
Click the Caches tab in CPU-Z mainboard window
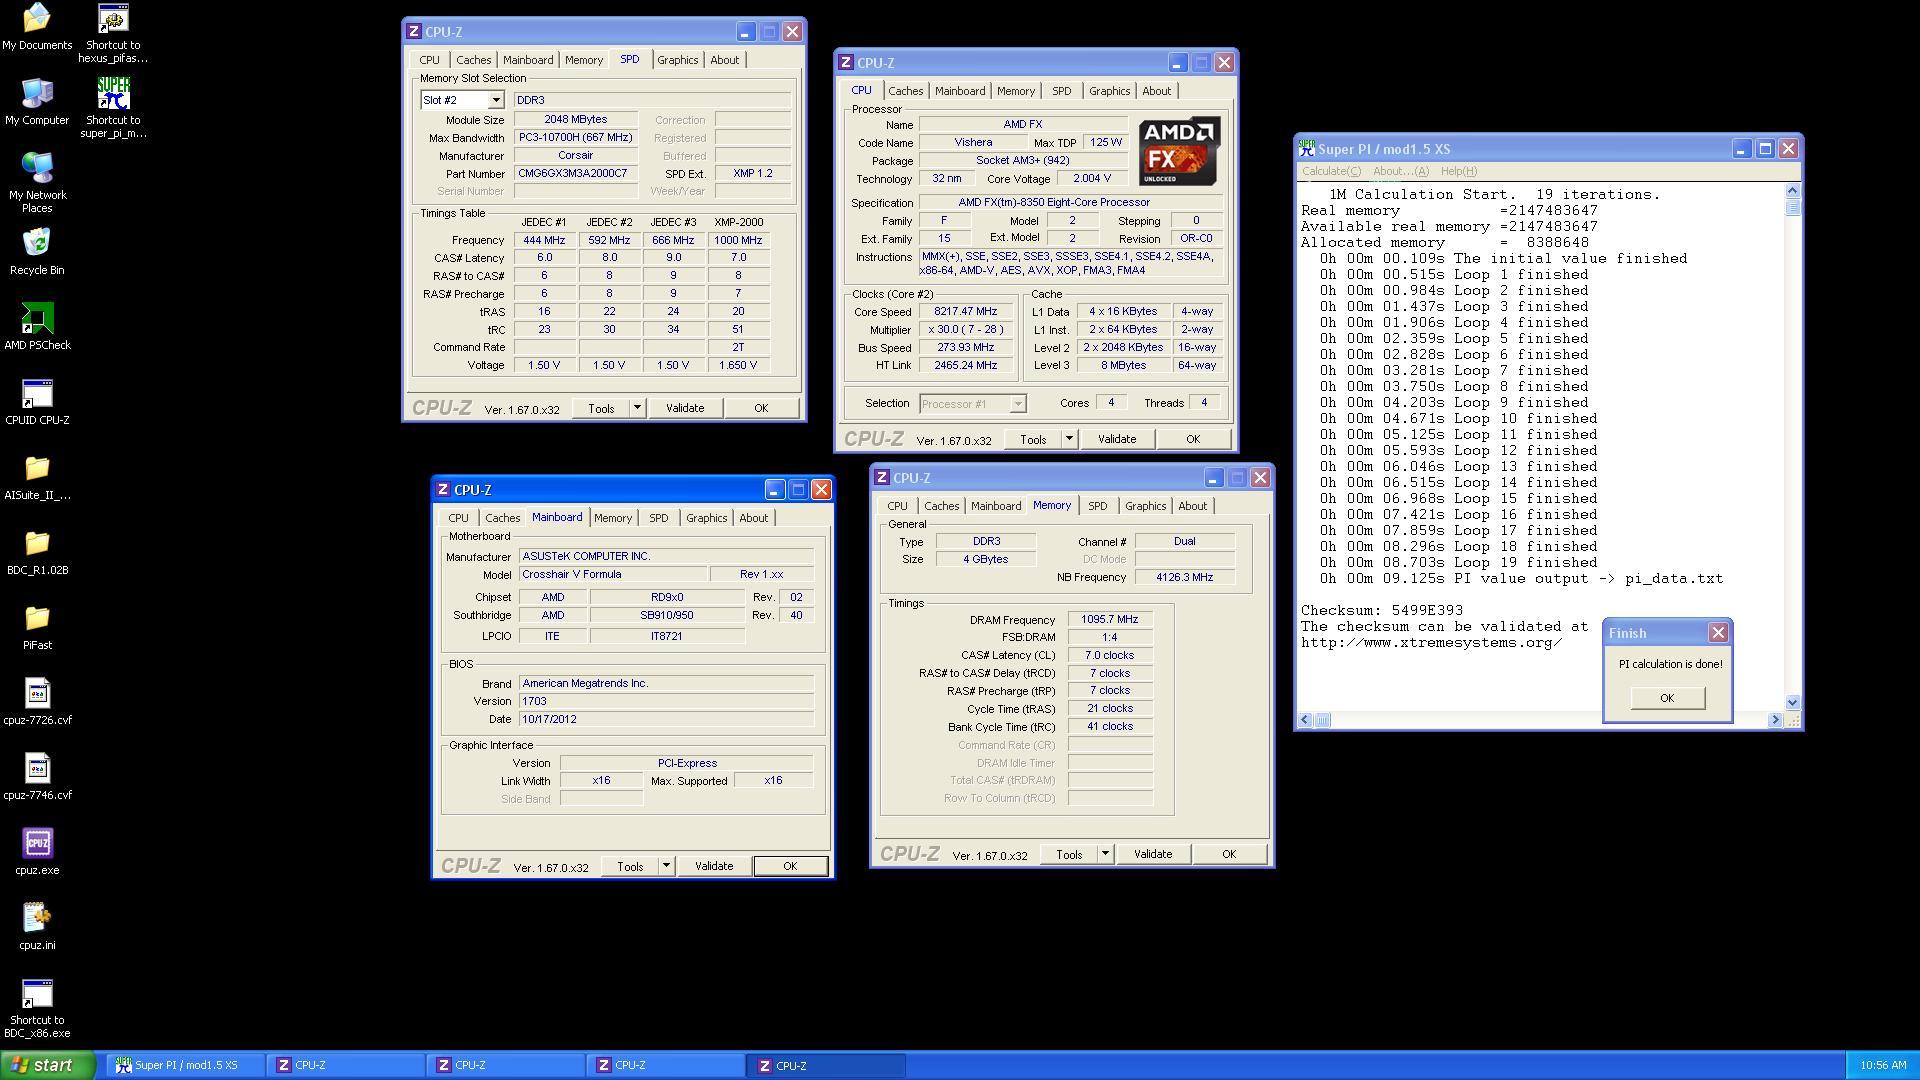(501, 516)
